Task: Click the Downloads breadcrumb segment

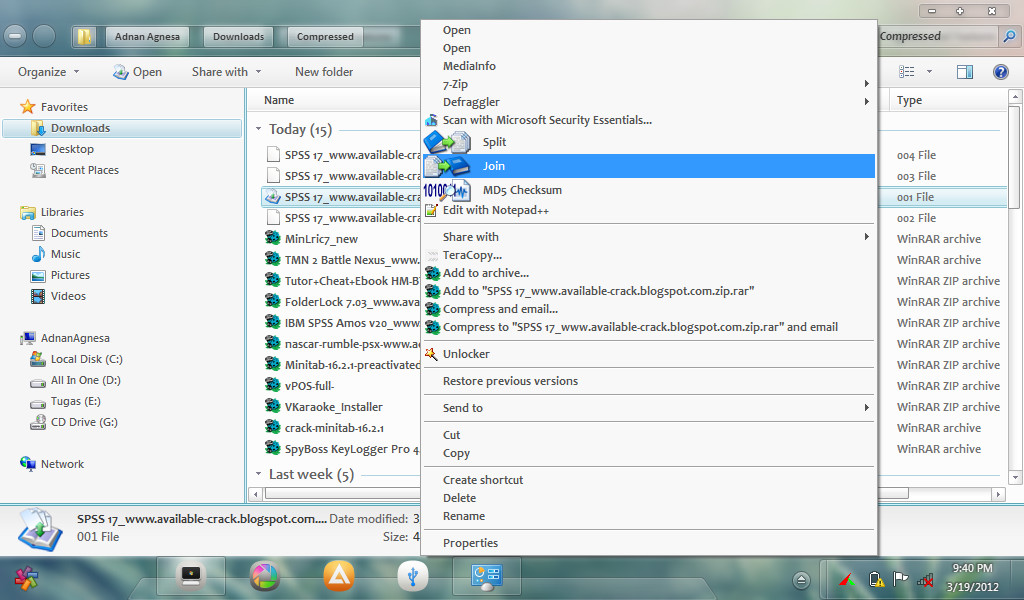Action: point(238,37)
